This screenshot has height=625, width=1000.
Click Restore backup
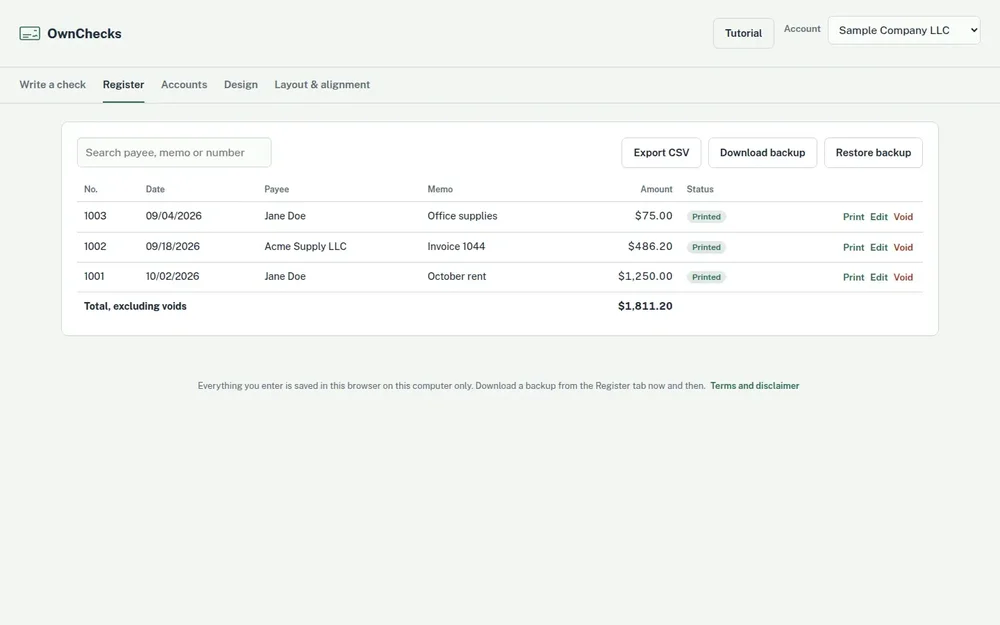(x=873, y=152)
